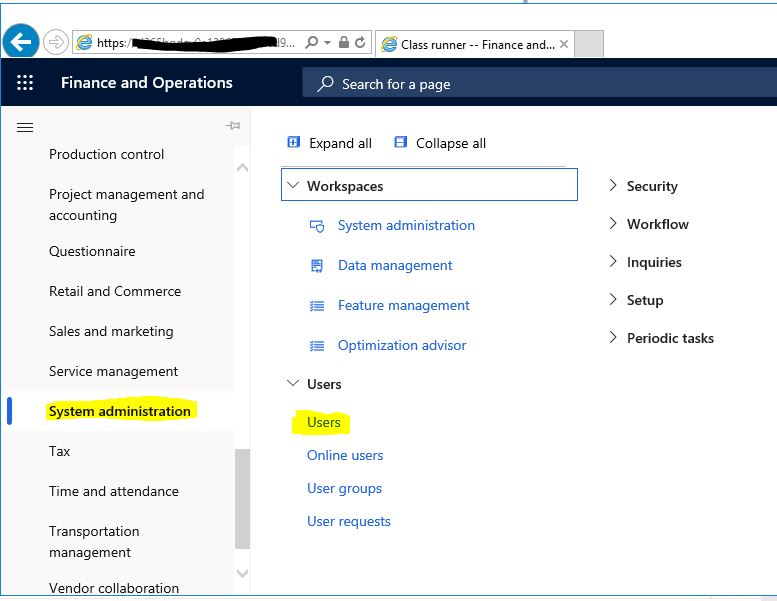Click the Expand all icon

[293, 143]
